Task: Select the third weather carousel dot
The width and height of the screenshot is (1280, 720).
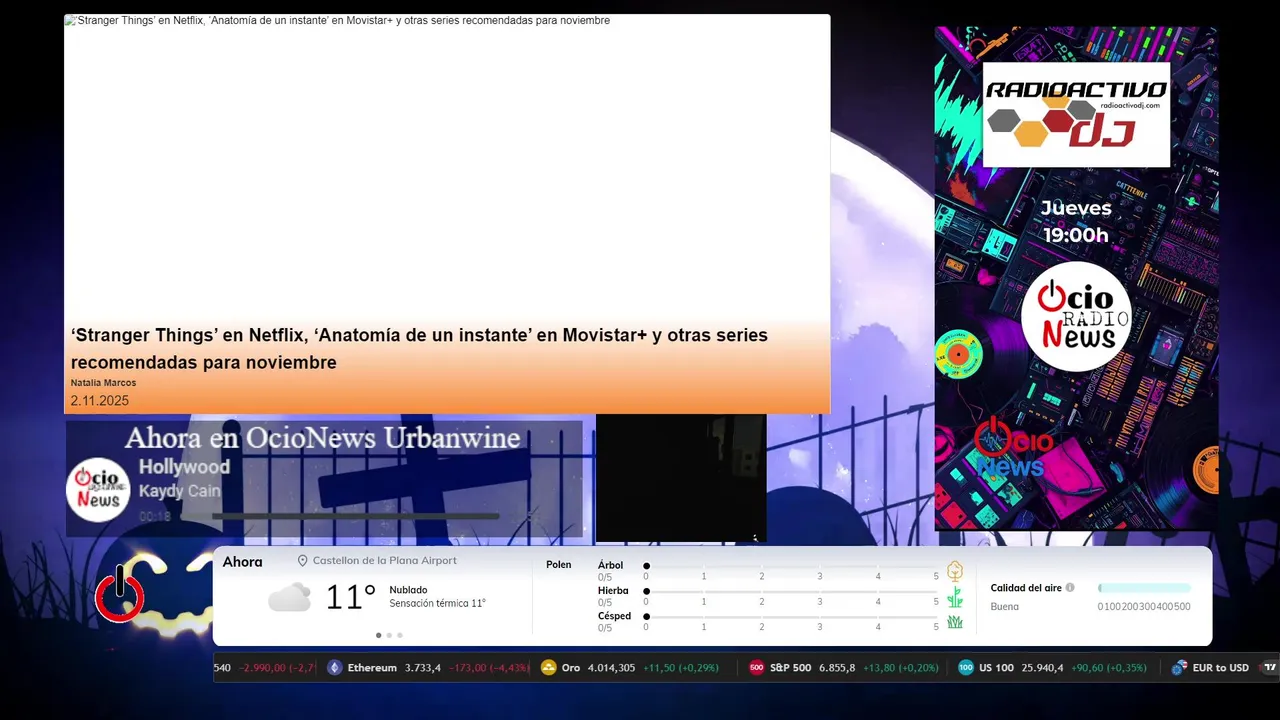Action: [x=400, y=635]
